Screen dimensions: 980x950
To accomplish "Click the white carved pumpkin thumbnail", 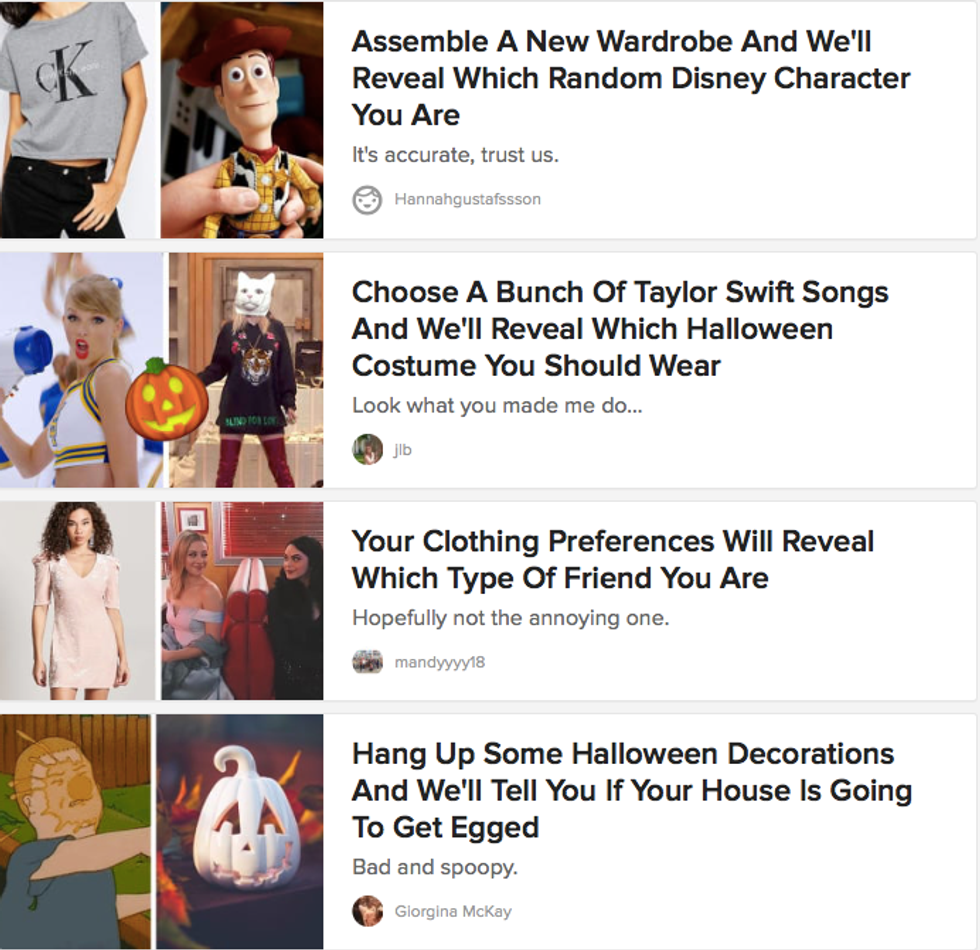I will [x=240, y=832].
